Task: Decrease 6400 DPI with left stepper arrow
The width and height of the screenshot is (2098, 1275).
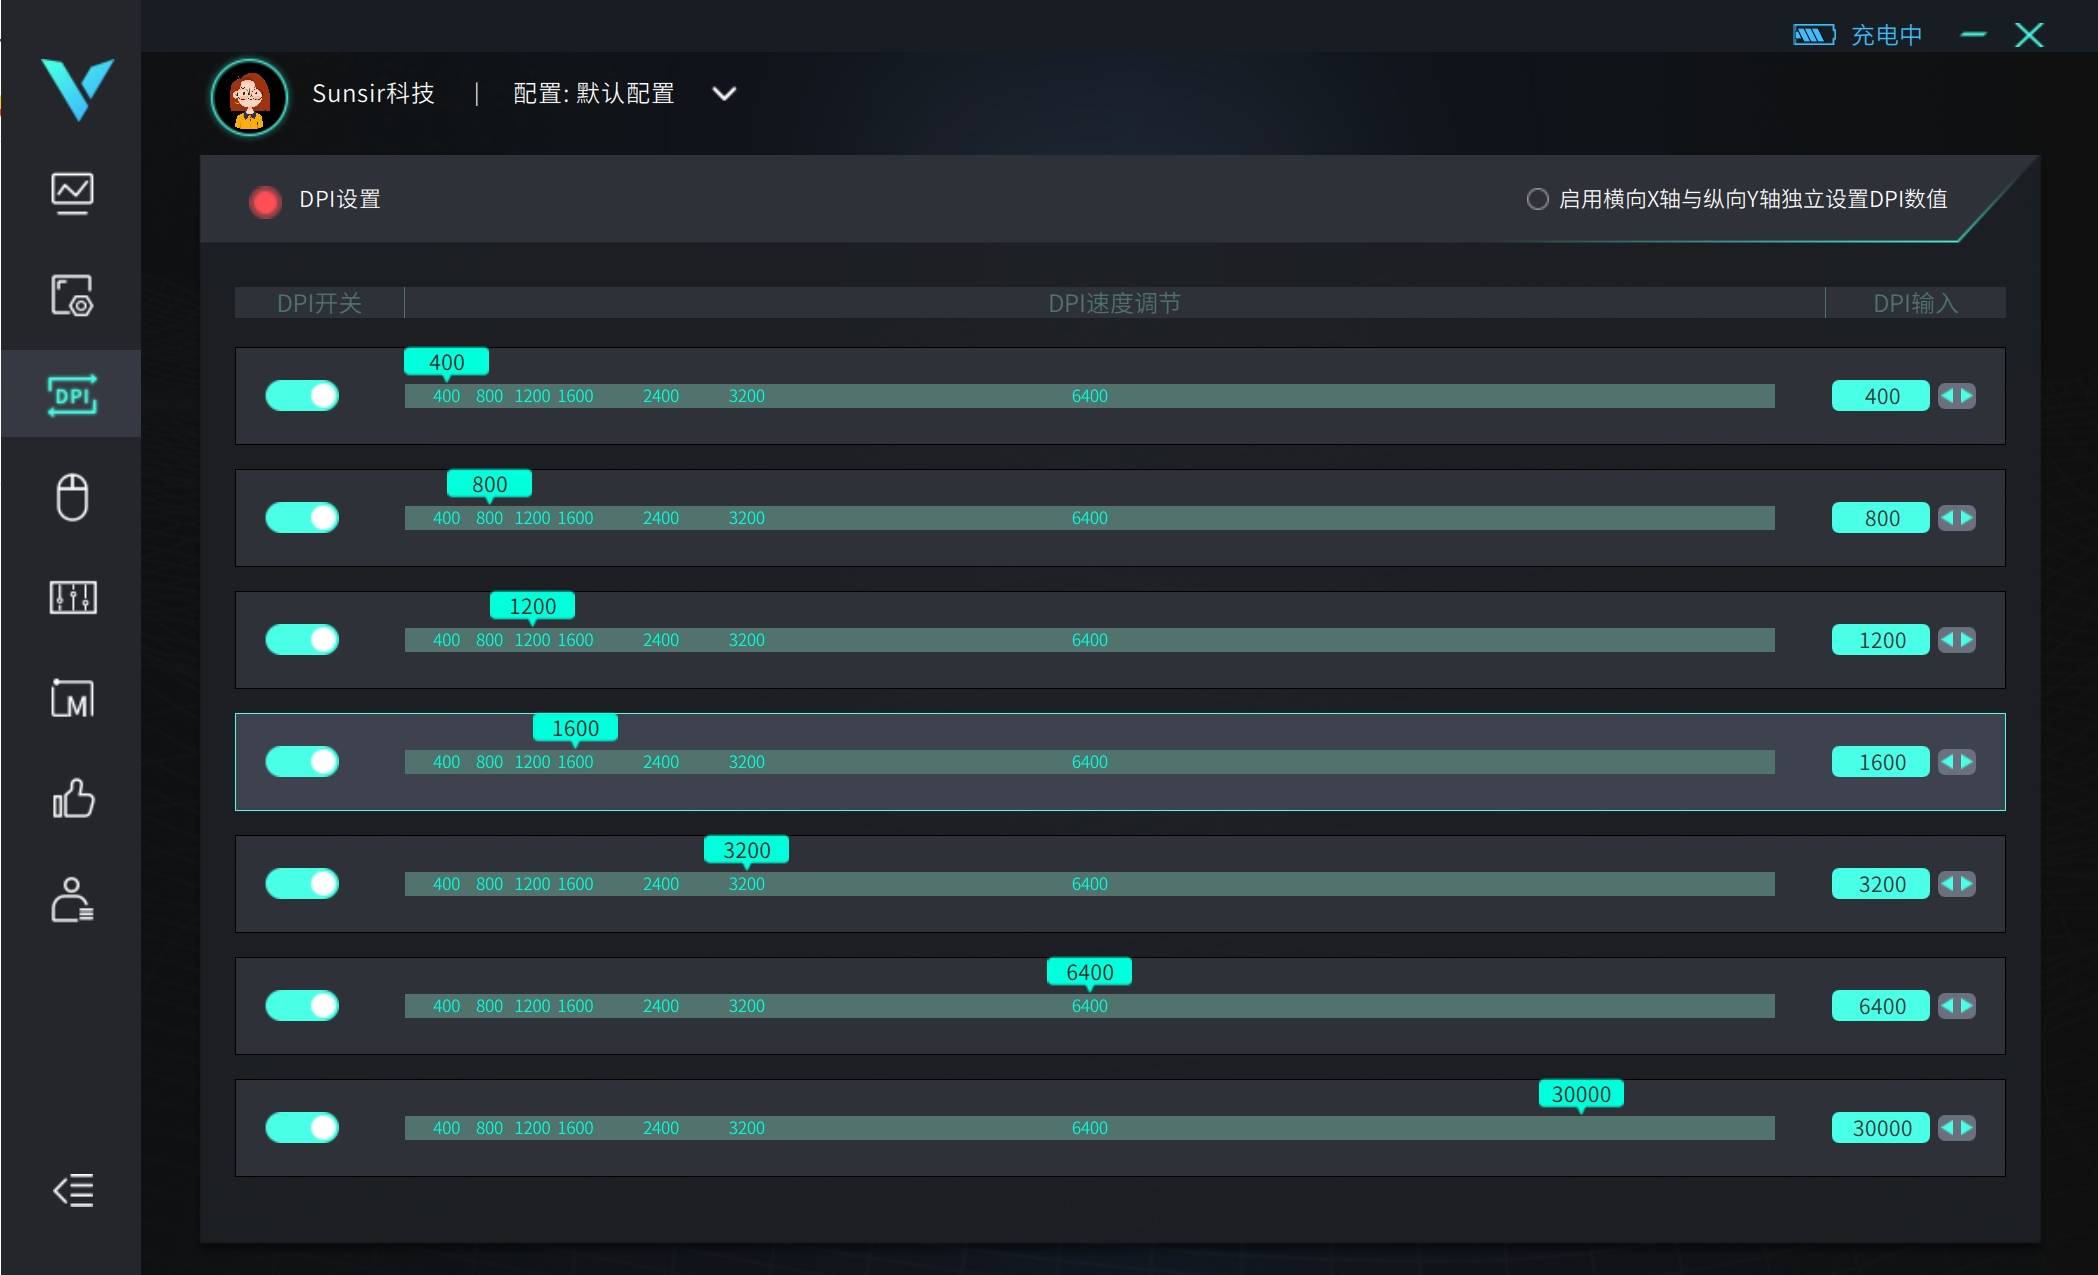Action: 1947,1006
